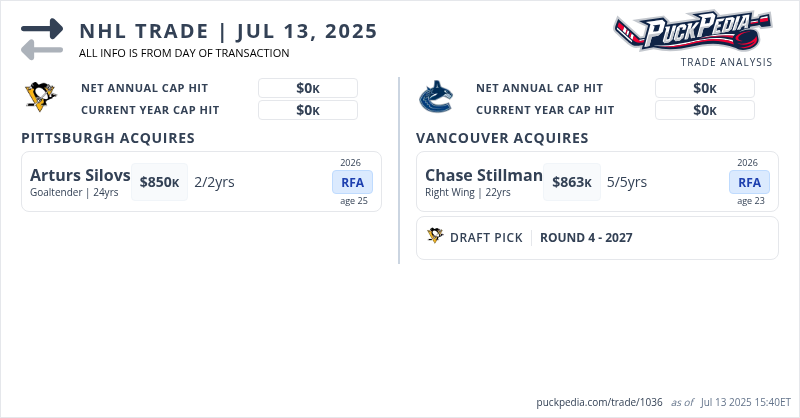The width and height of the screenshot is (800, 418).
Task: Click the small Penguins draft pick logo
Action: 435,237
